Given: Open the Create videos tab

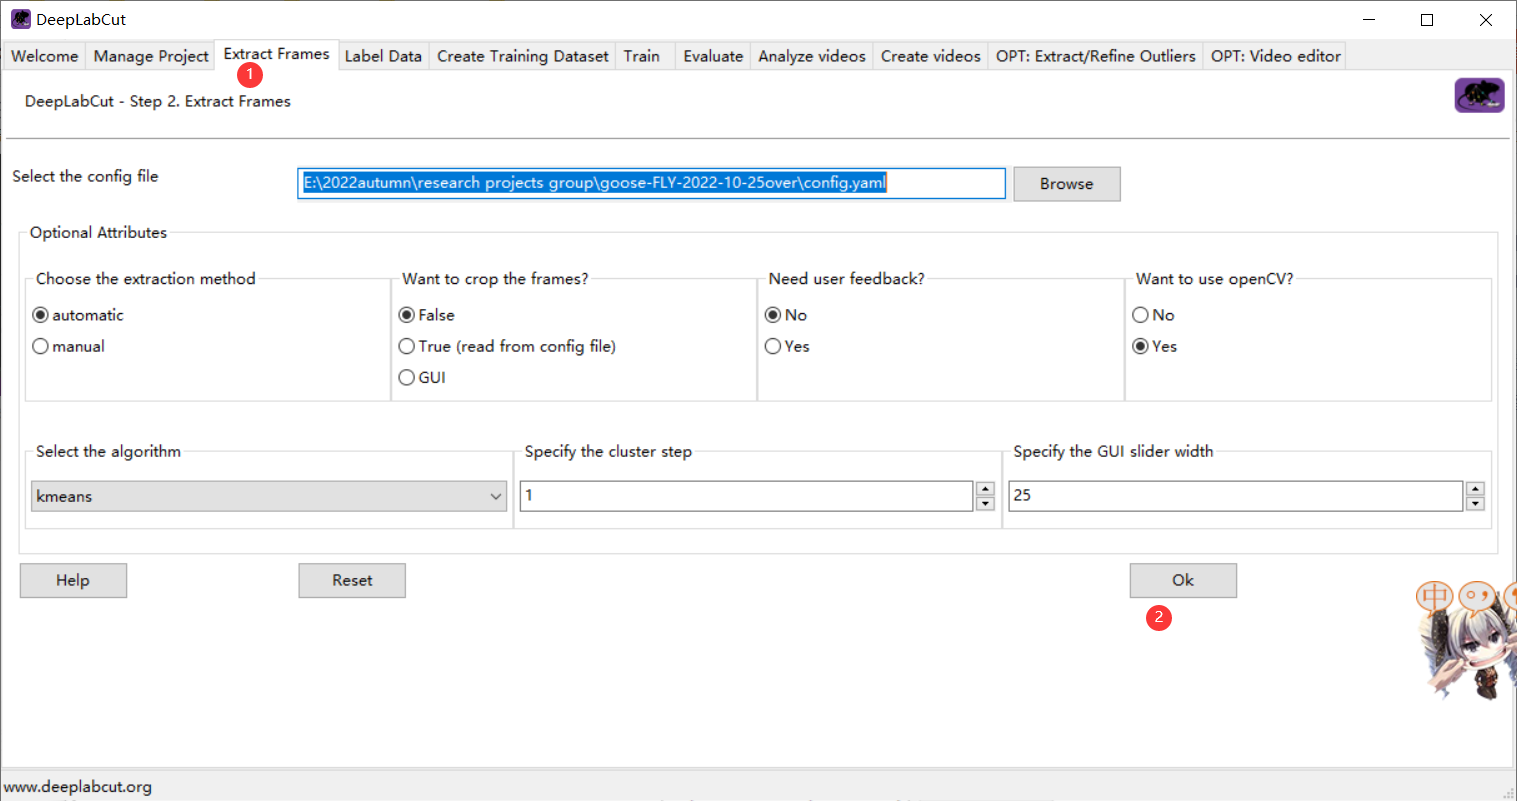Looking at the screenshot, I should (x=931, y=56).
